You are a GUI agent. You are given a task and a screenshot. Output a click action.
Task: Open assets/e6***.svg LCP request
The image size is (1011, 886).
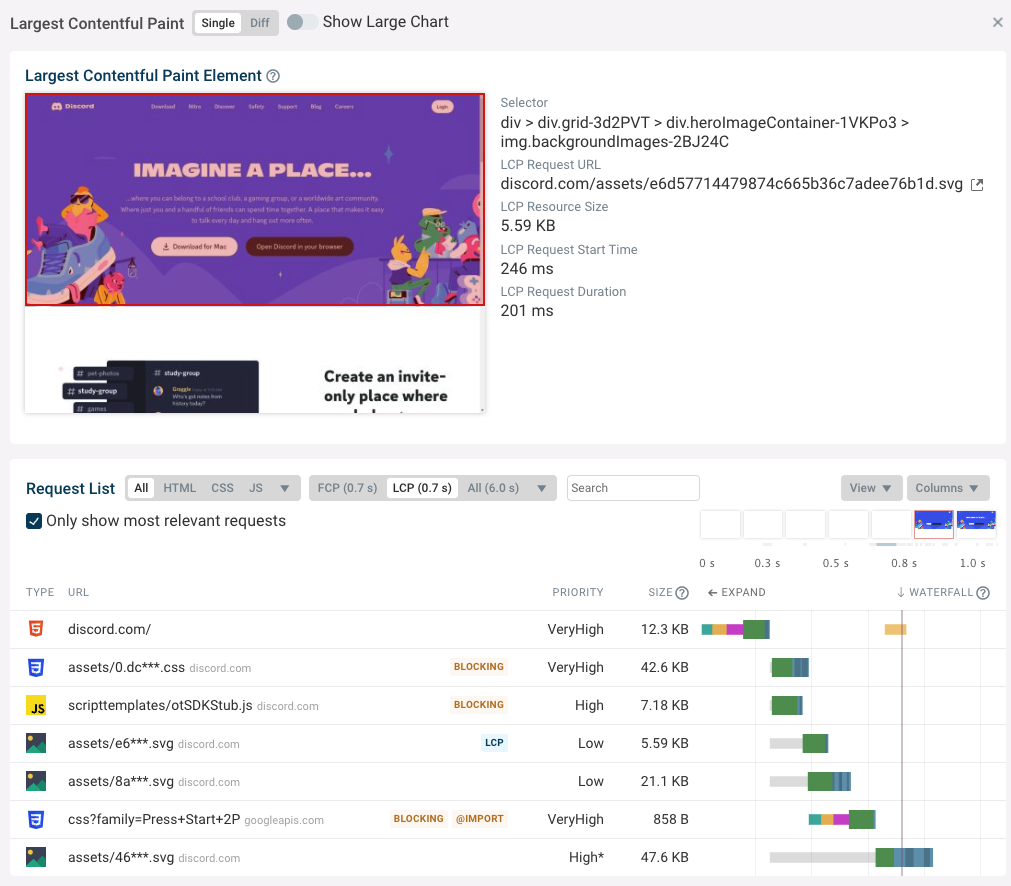pyautogui.click(x=507, y=743)
